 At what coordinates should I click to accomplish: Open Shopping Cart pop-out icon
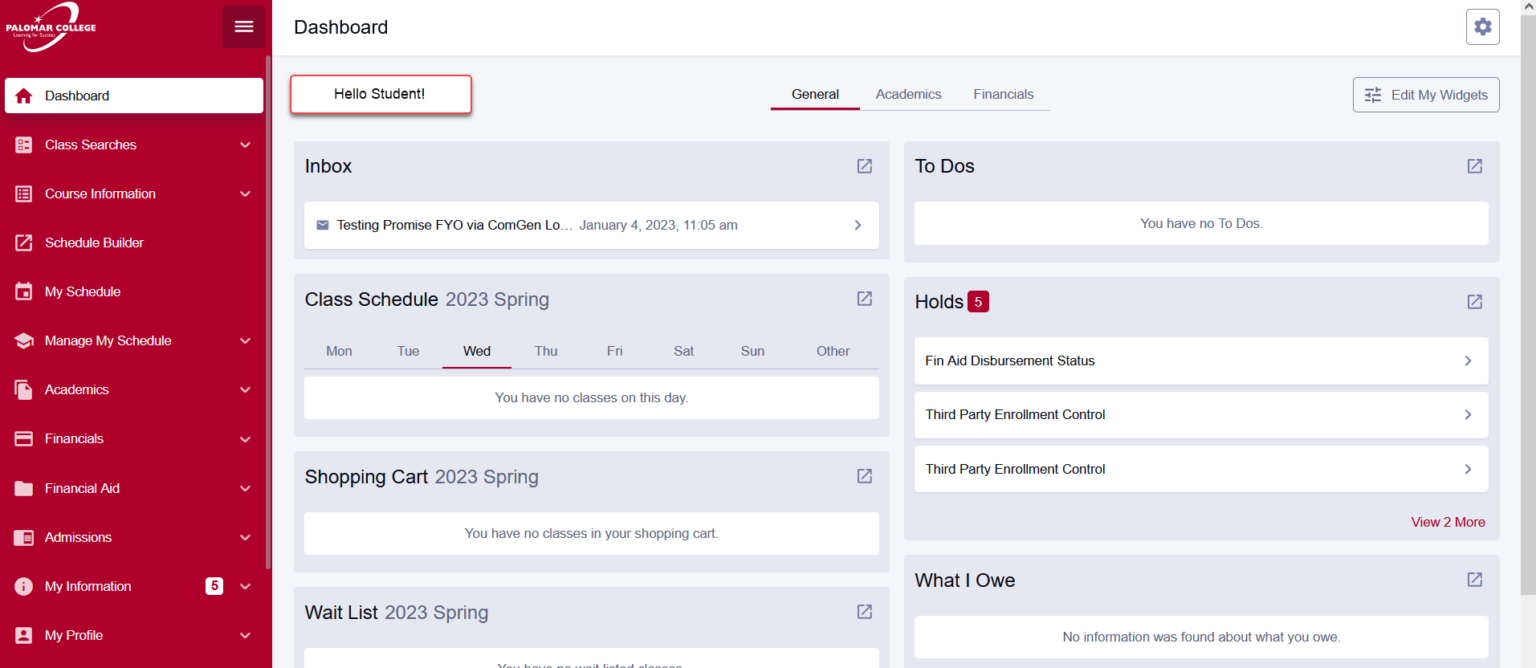864,476
